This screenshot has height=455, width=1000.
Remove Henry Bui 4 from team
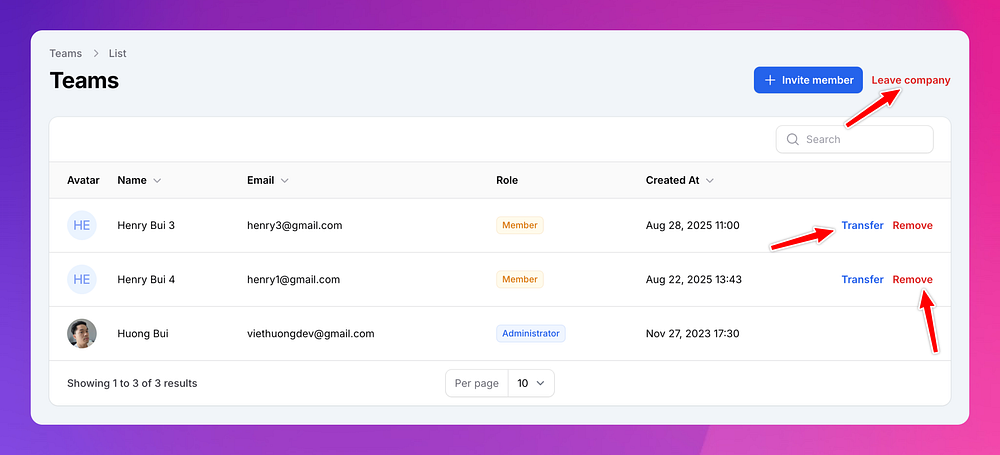[912, 279]
